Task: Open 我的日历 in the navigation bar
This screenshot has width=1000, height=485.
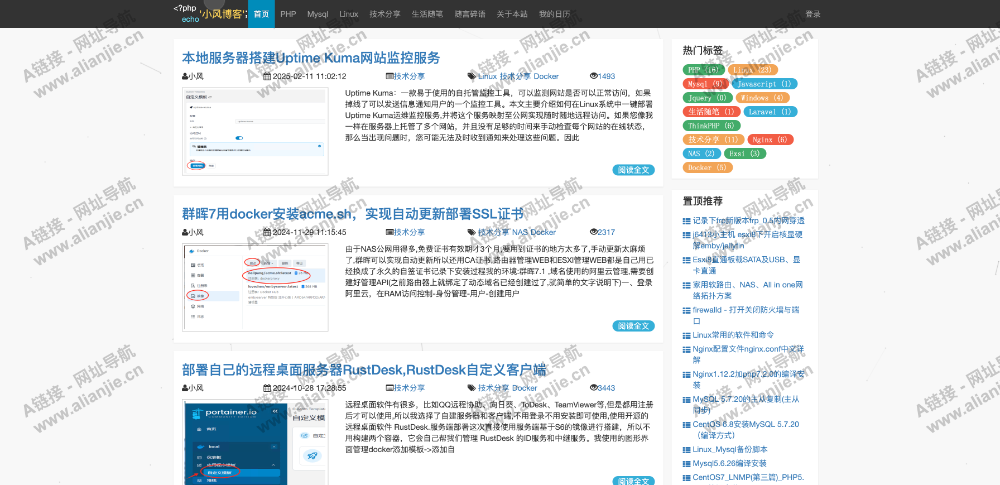Action: click(x=554, y=14)
